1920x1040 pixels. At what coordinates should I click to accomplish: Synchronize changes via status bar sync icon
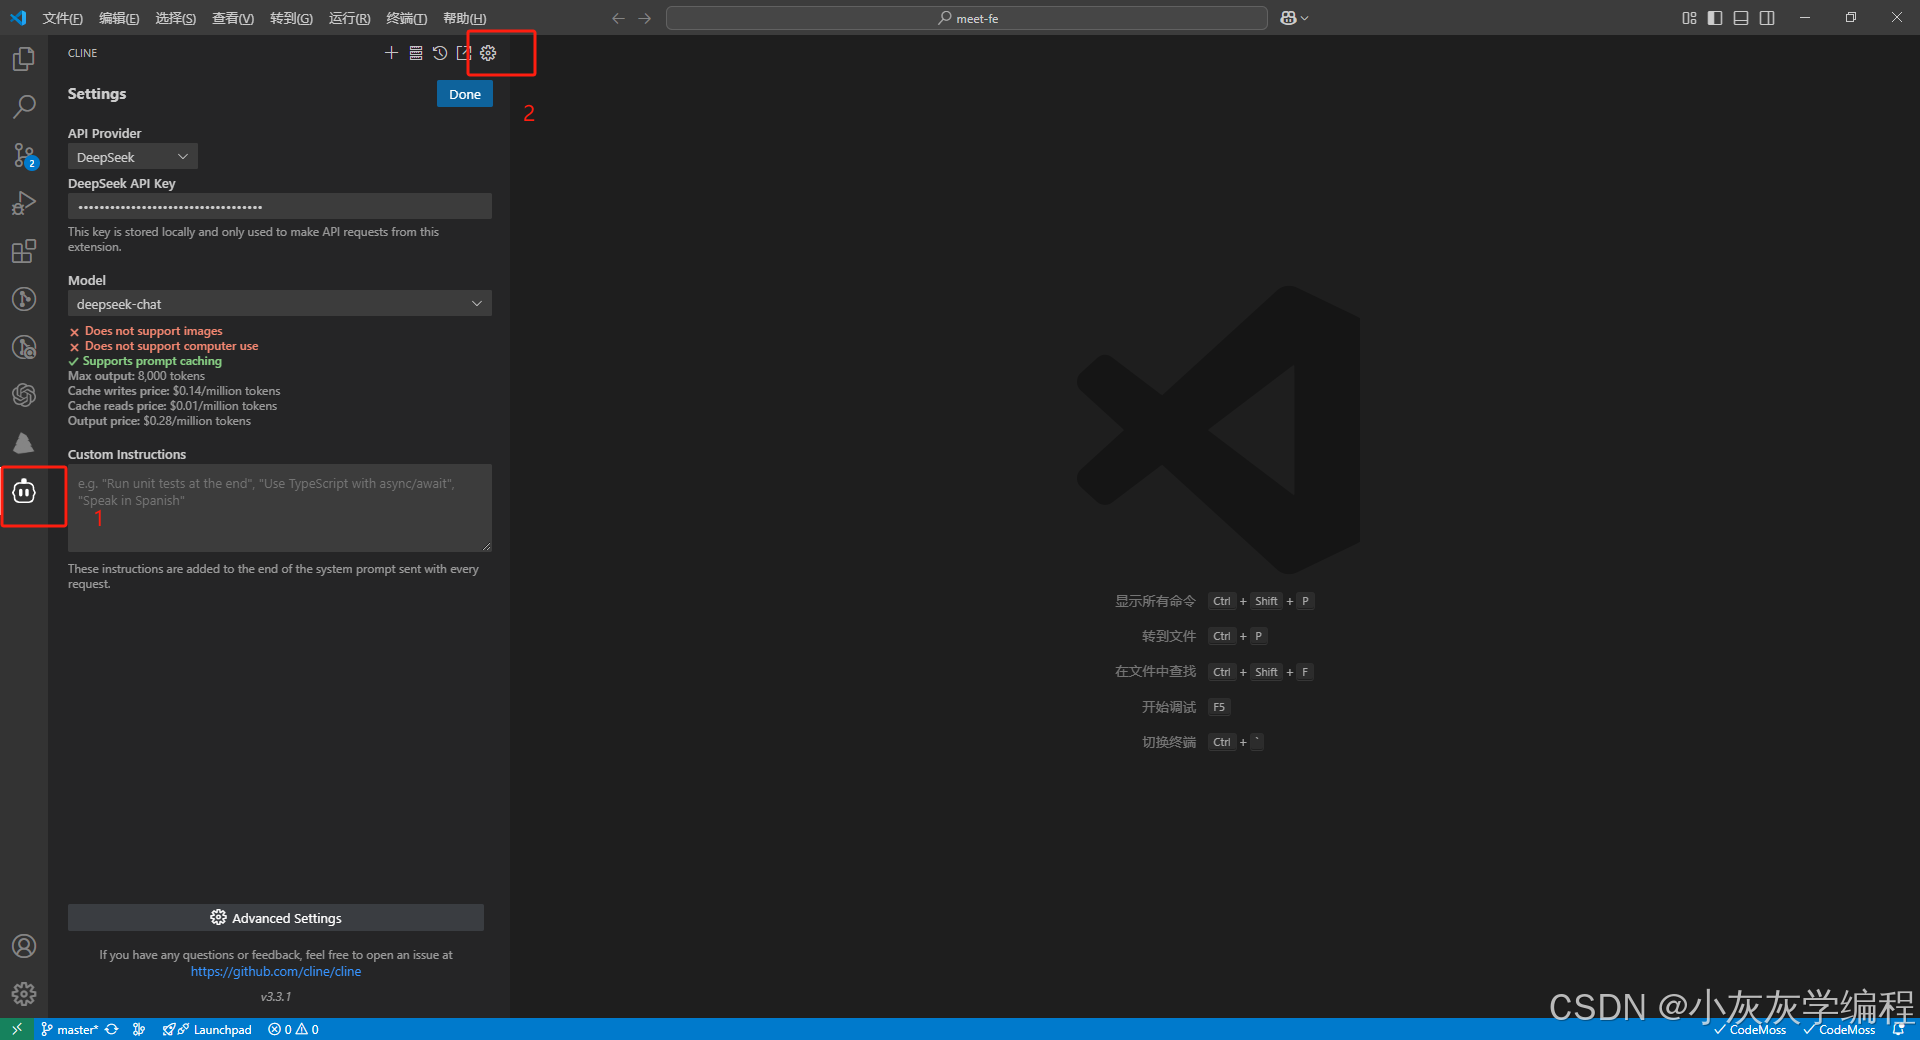[112, 1029]
